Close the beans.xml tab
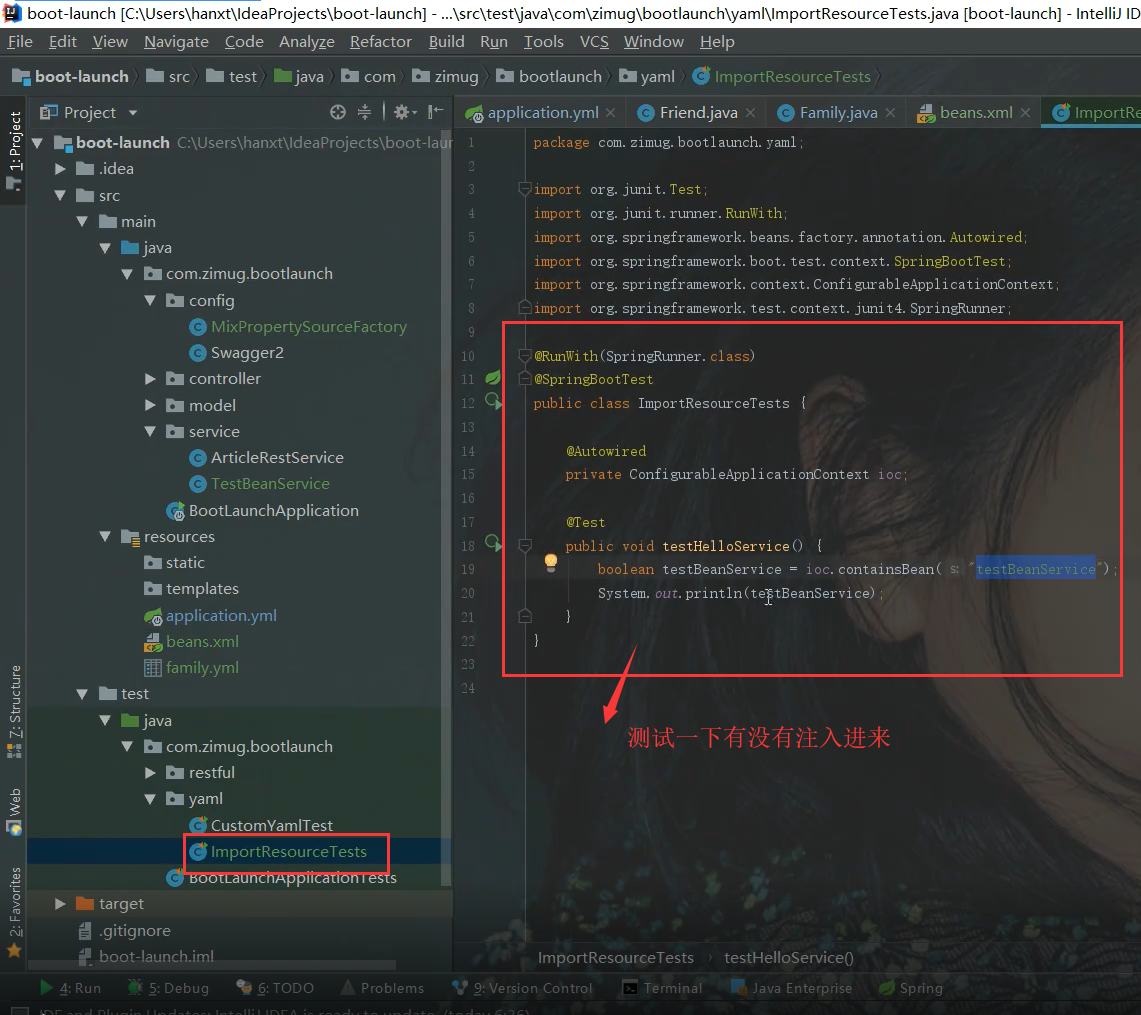The width and height of the screenshot is (1141, 1015). click(1025, 113)
